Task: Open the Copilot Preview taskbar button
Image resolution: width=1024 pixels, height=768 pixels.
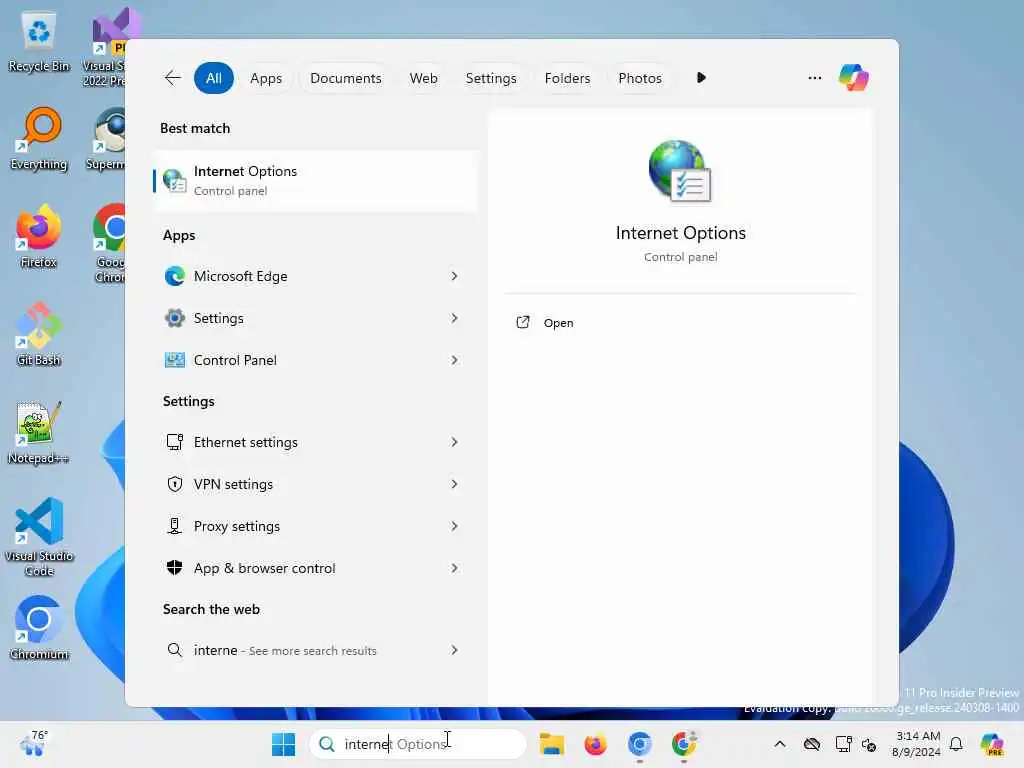Action: [993, 744]
